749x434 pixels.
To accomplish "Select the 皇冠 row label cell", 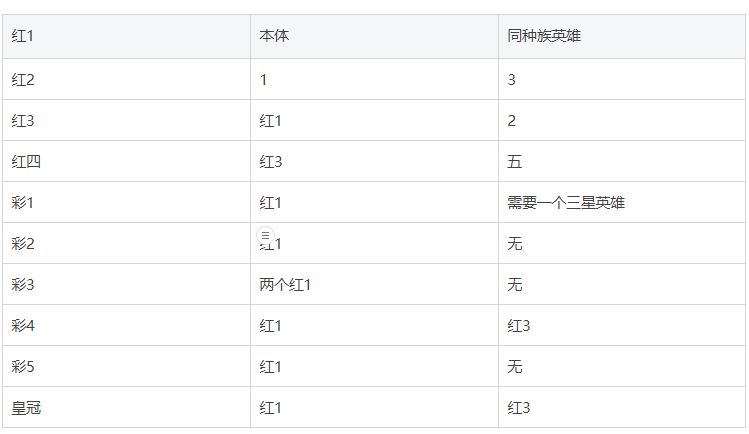I will point(25,408).
